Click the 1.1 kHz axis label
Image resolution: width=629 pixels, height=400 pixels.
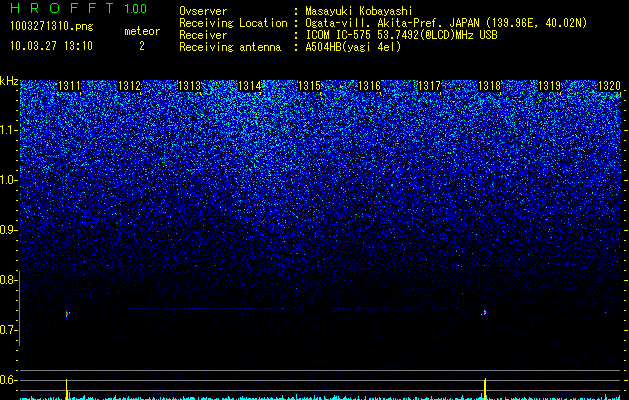tap(8, 130)
